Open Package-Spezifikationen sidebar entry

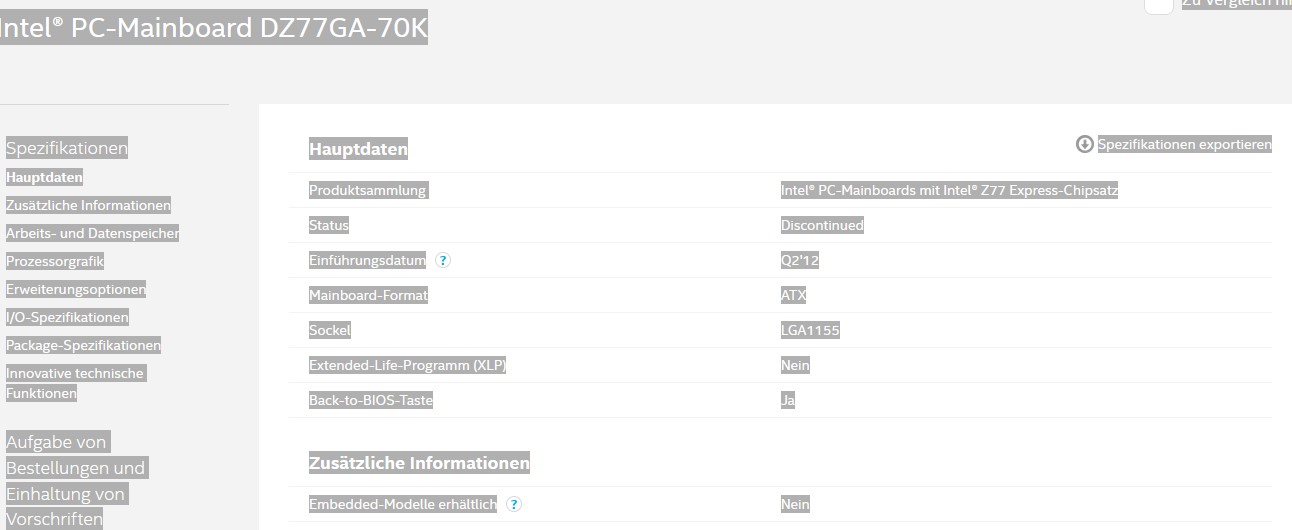tap(83, 345)
